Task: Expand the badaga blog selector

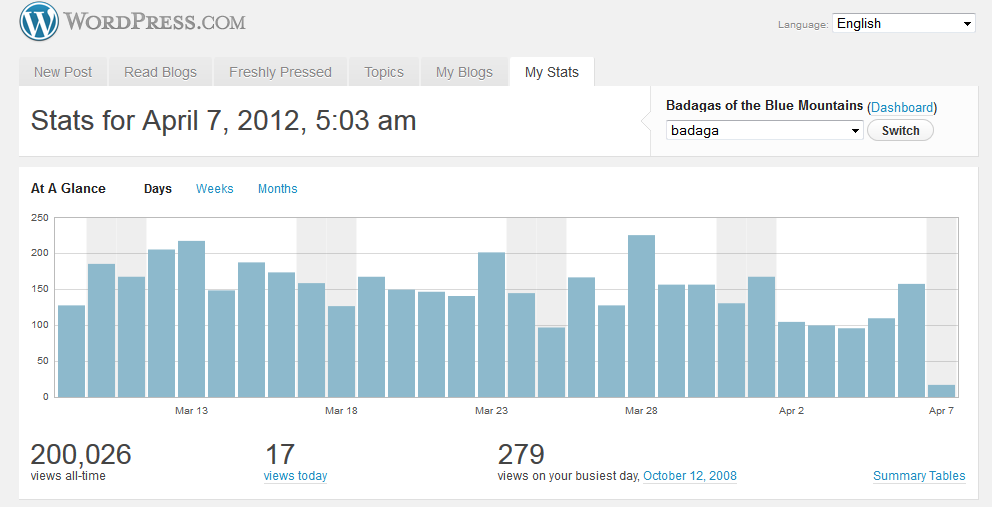Action: (764, 130)
